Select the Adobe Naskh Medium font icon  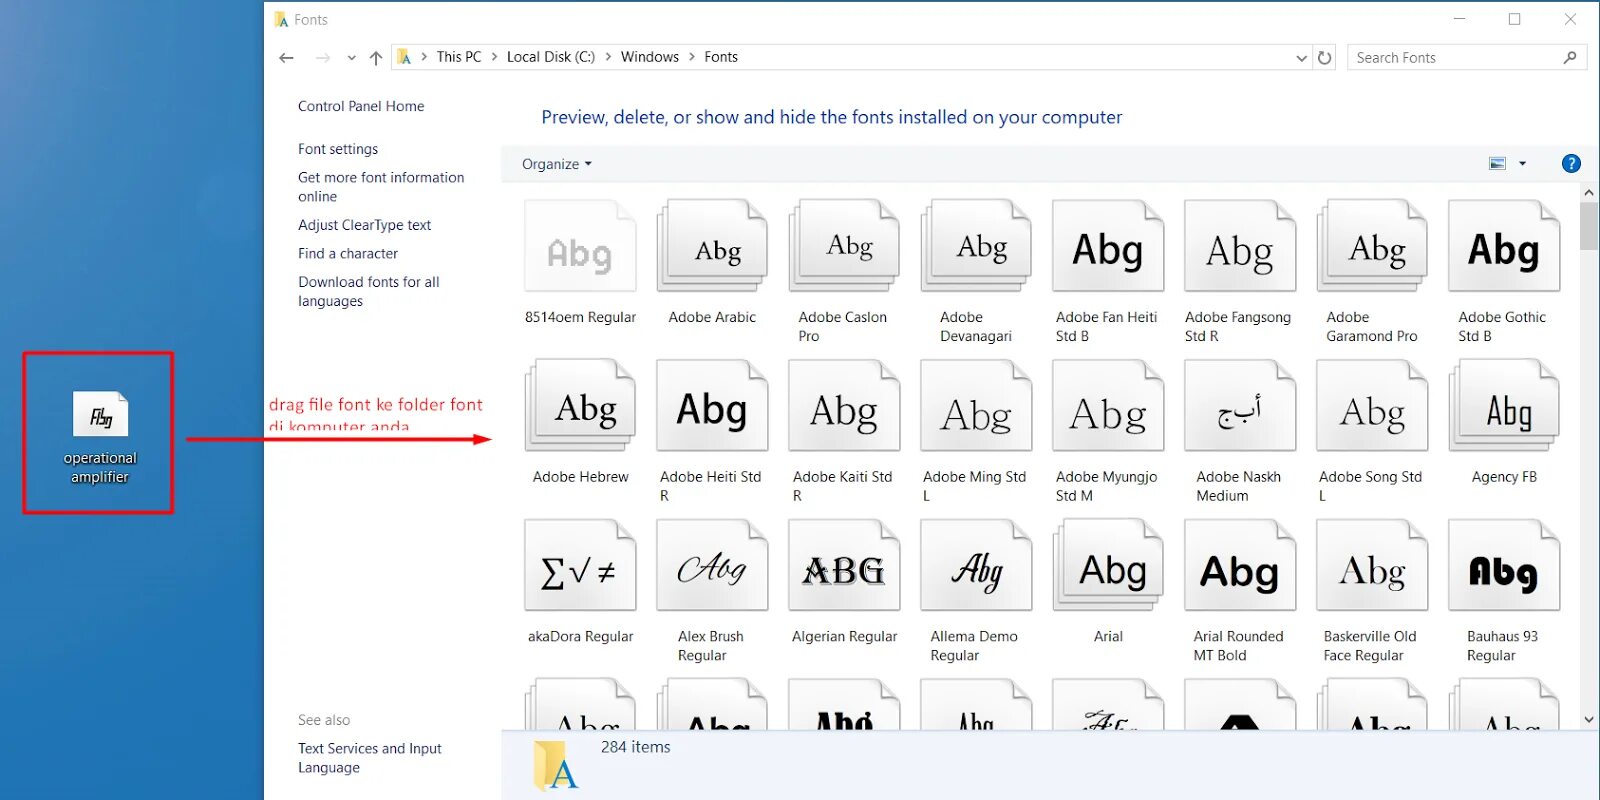coord(1240,405)
